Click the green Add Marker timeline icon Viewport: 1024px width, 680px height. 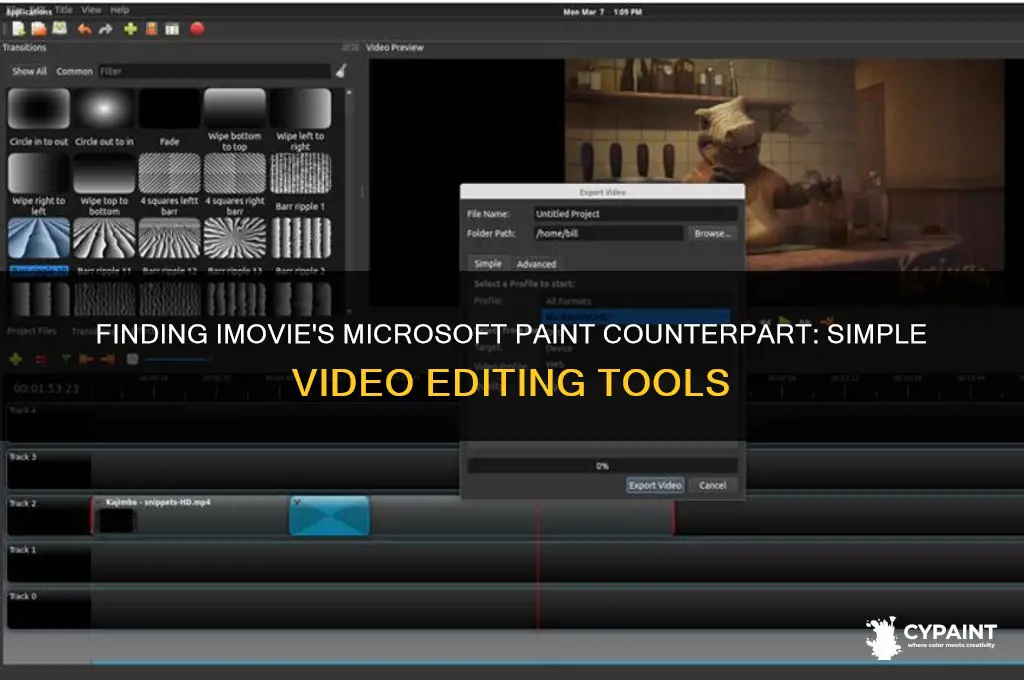click(x=65, y=359)
